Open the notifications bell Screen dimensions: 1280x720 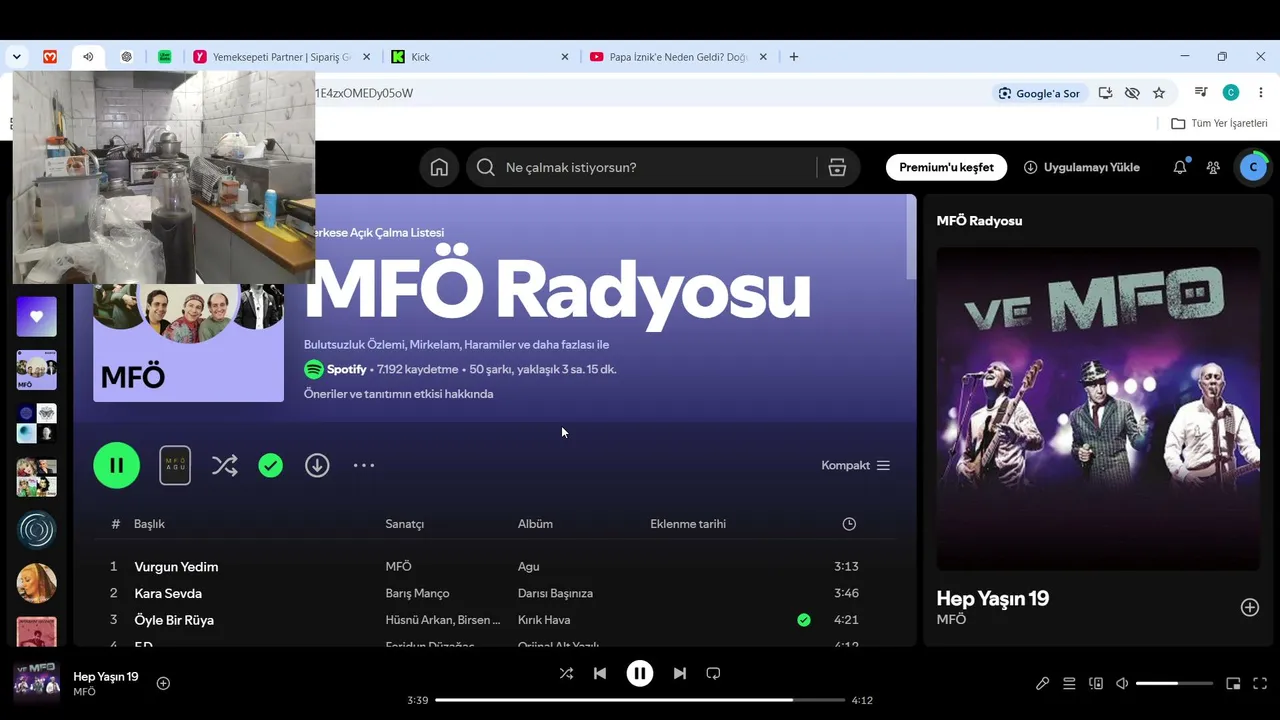point(1180,167)
